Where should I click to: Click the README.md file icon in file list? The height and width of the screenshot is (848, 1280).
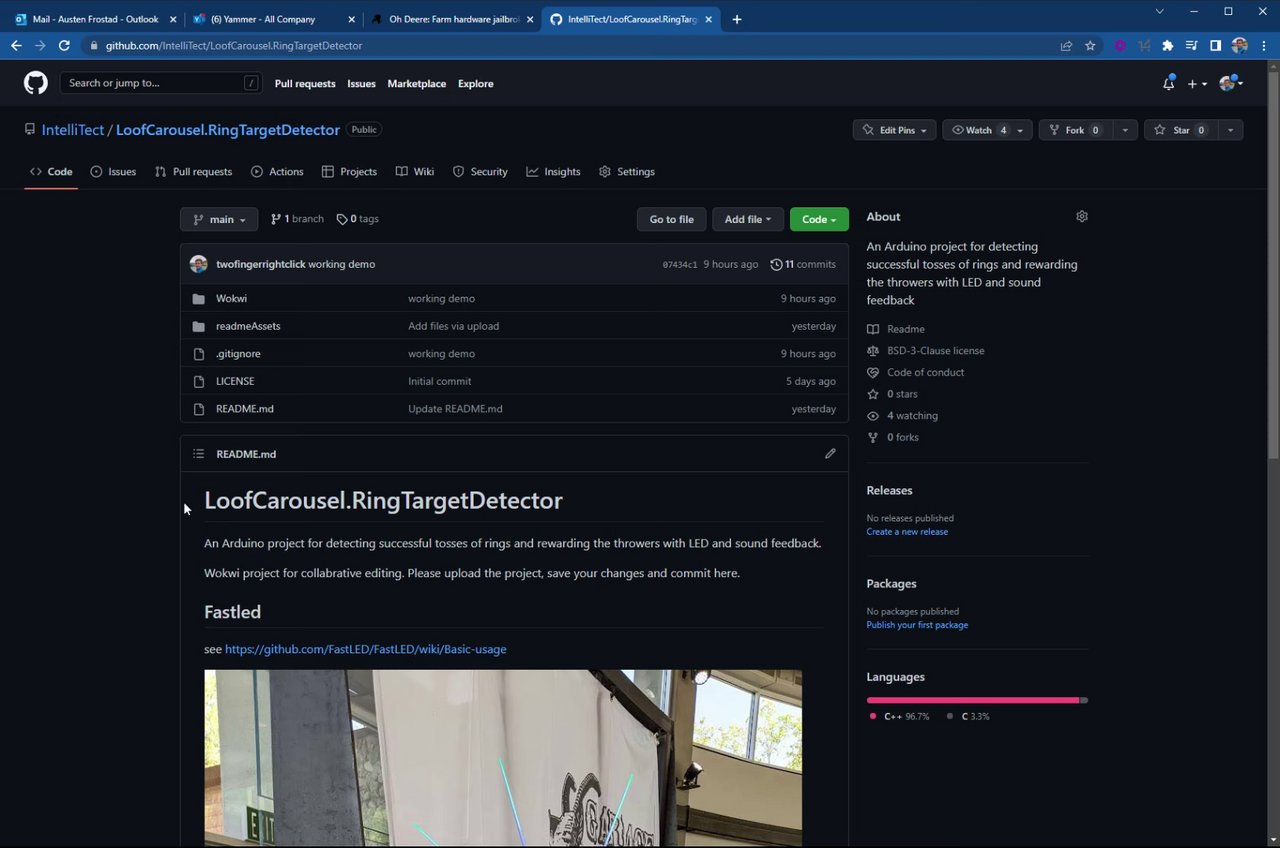pos(198,409)
